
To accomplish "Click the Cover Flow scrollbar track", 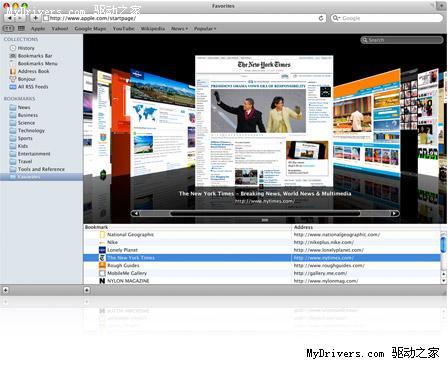I will click(265, 213).
